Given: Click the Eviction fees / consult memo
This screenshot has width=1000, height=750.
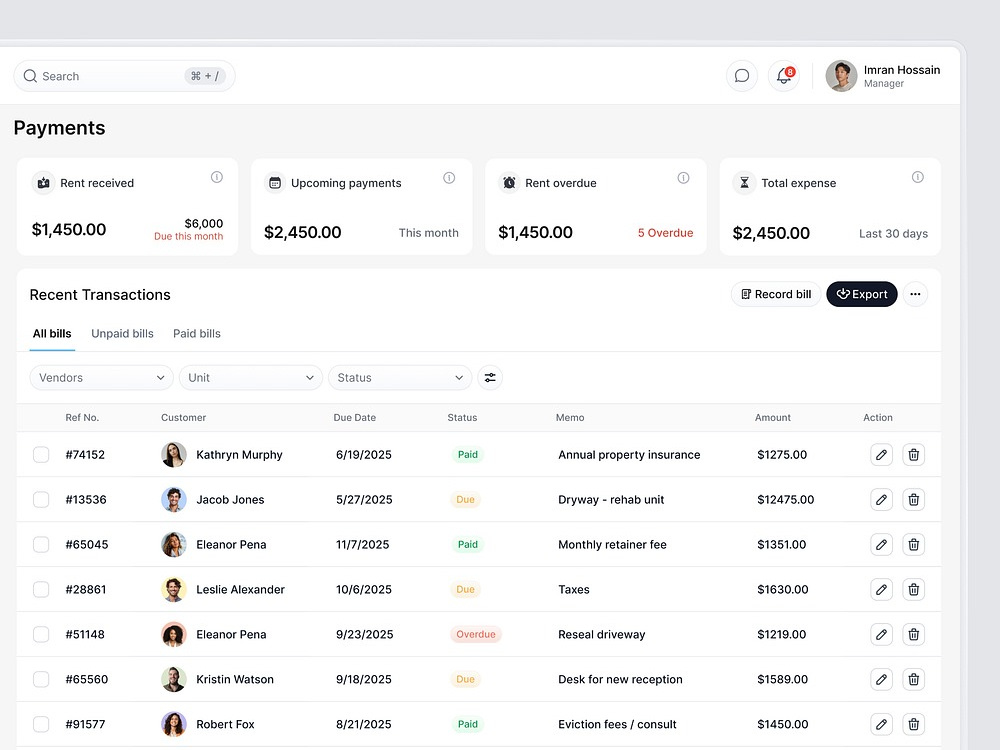Looking at the screenshot, I should (x=617, y=724).
